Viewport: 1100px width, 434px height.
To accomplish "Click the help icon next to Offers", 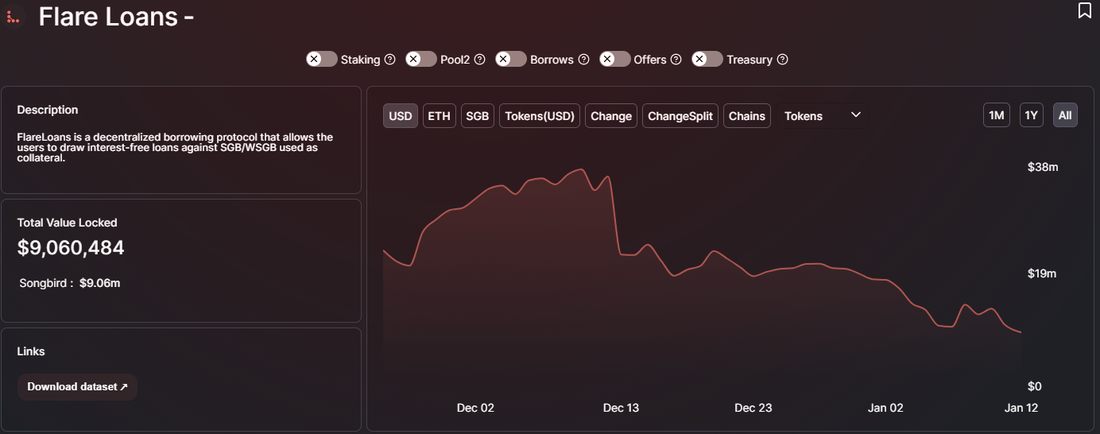I will [676, 60].
